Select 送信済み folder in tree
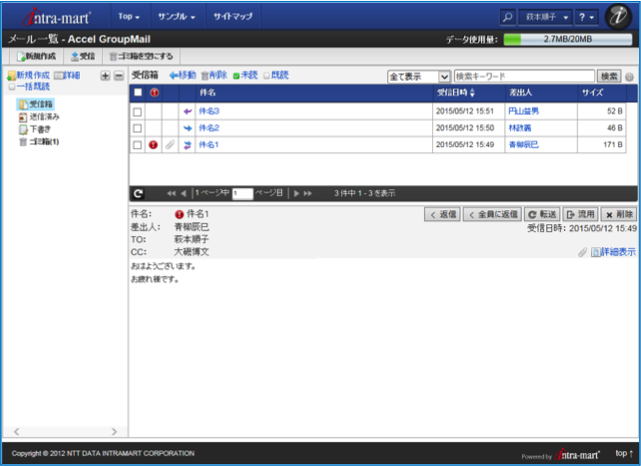The width and height of the screenshot is (641, 466). pos(39,117)
